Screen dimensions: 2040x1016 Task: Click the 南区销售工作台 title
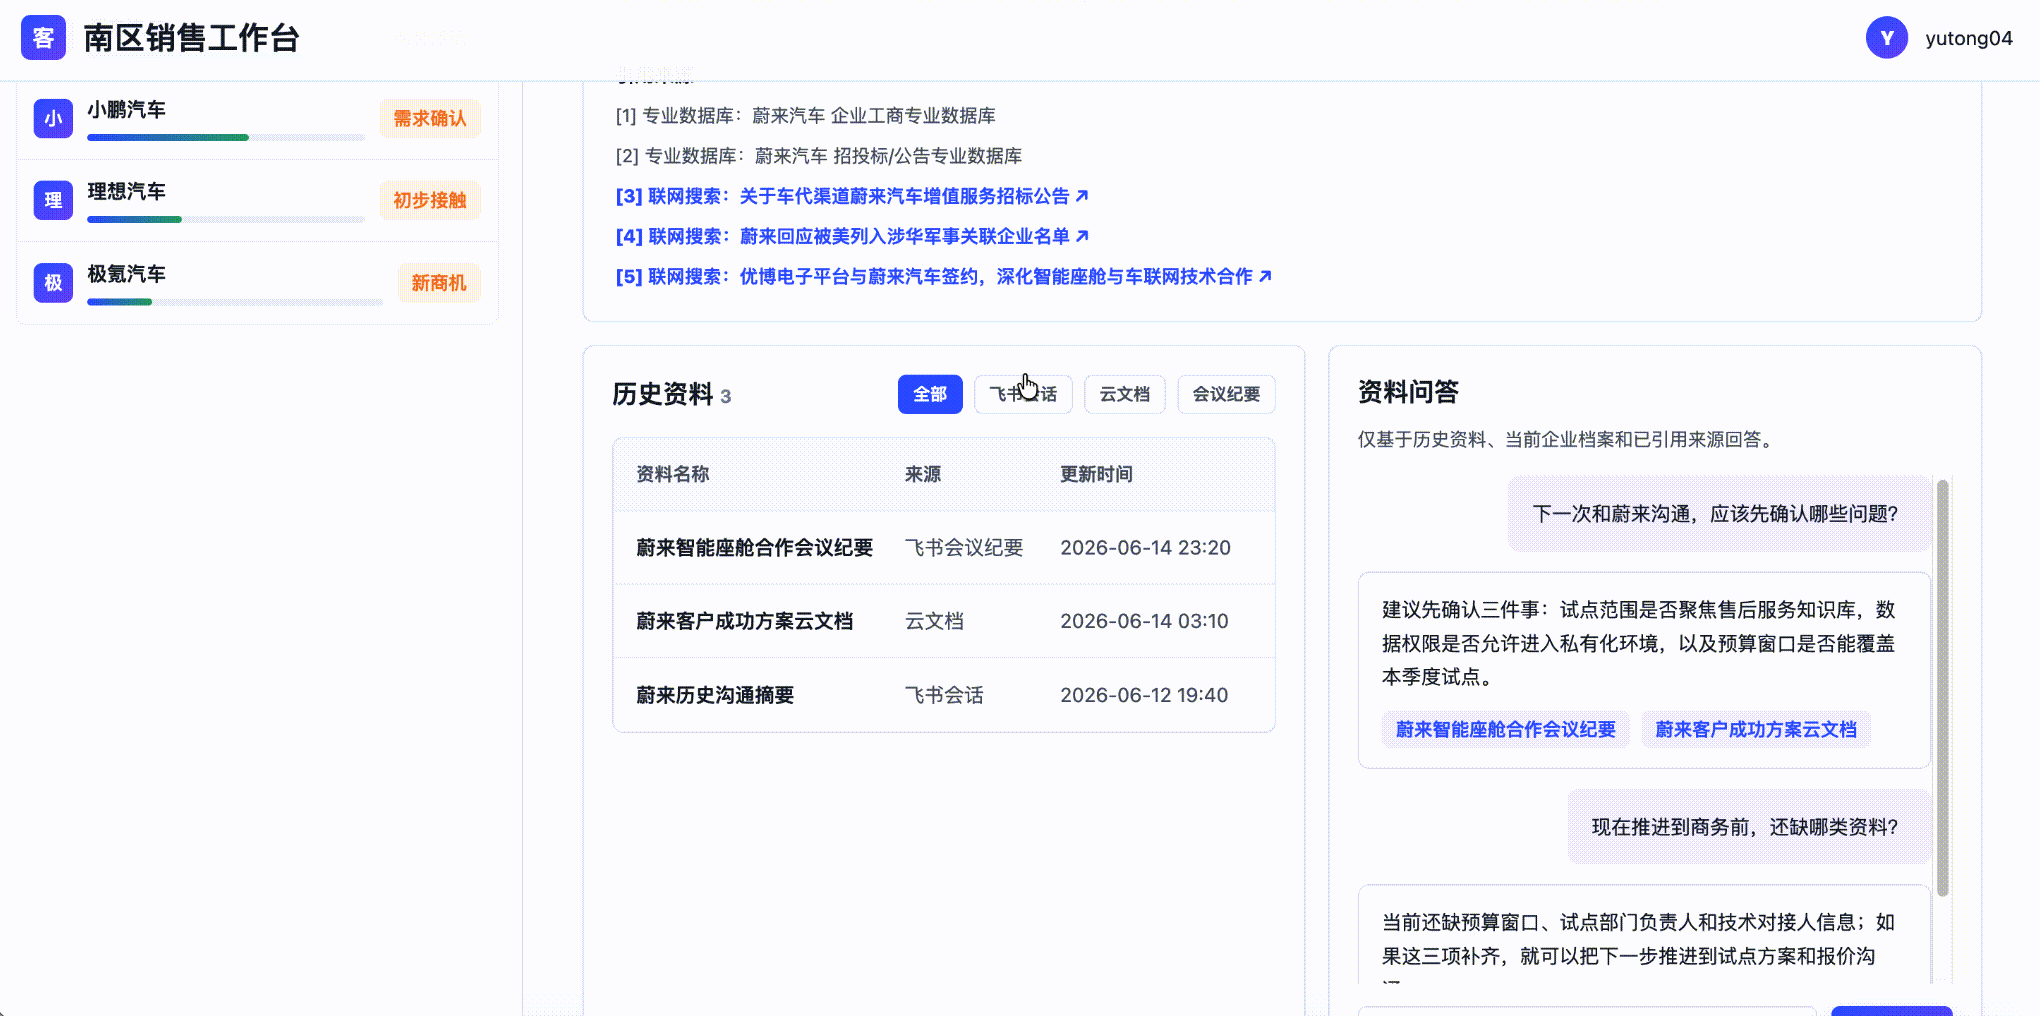(x=191, y=38)
